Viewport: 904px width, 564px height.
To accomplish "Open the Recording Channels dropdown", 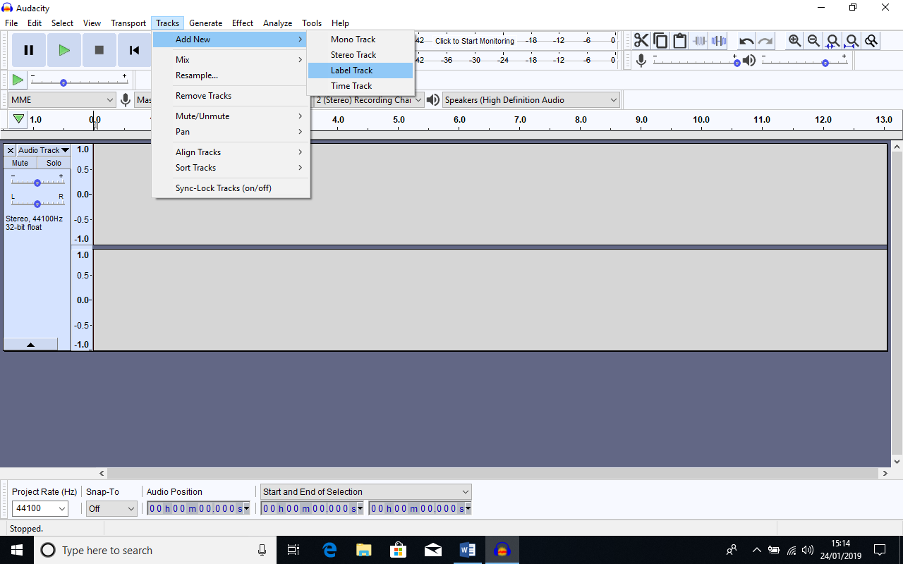I will click(x=369, y=100).
